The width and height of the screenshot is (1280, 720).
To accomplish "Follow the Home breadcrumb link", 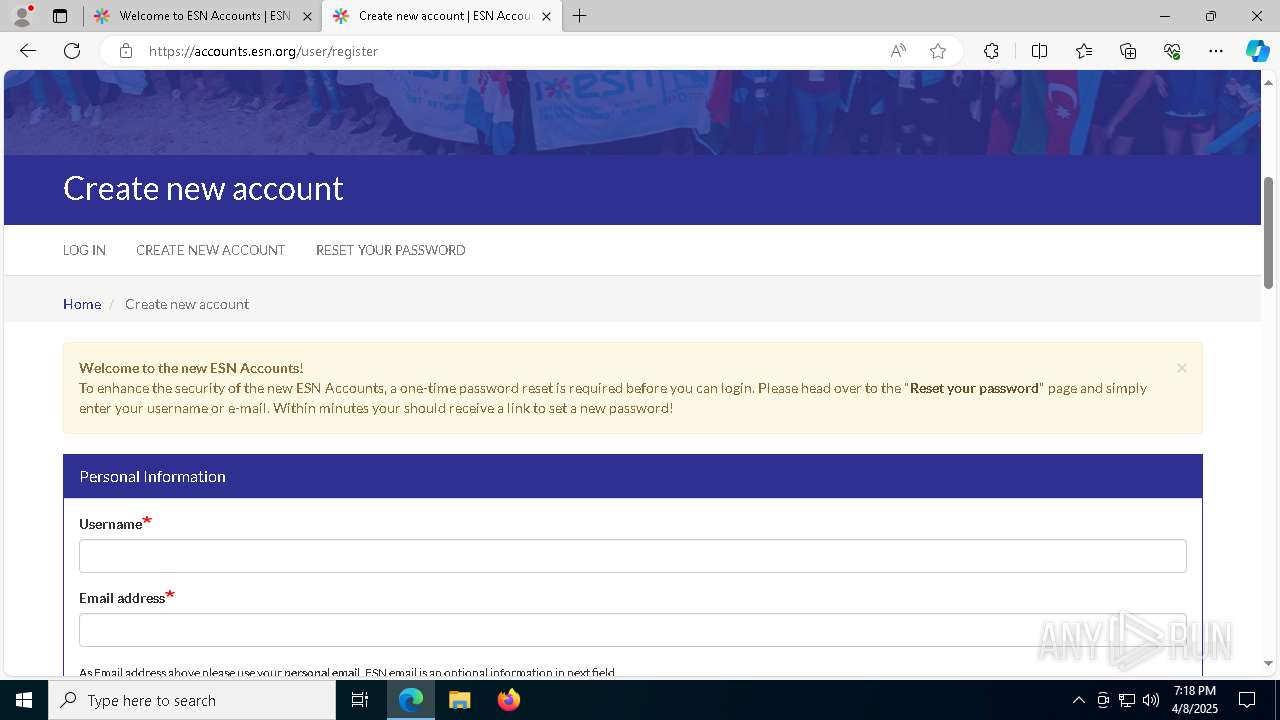I will click(82, 304).
